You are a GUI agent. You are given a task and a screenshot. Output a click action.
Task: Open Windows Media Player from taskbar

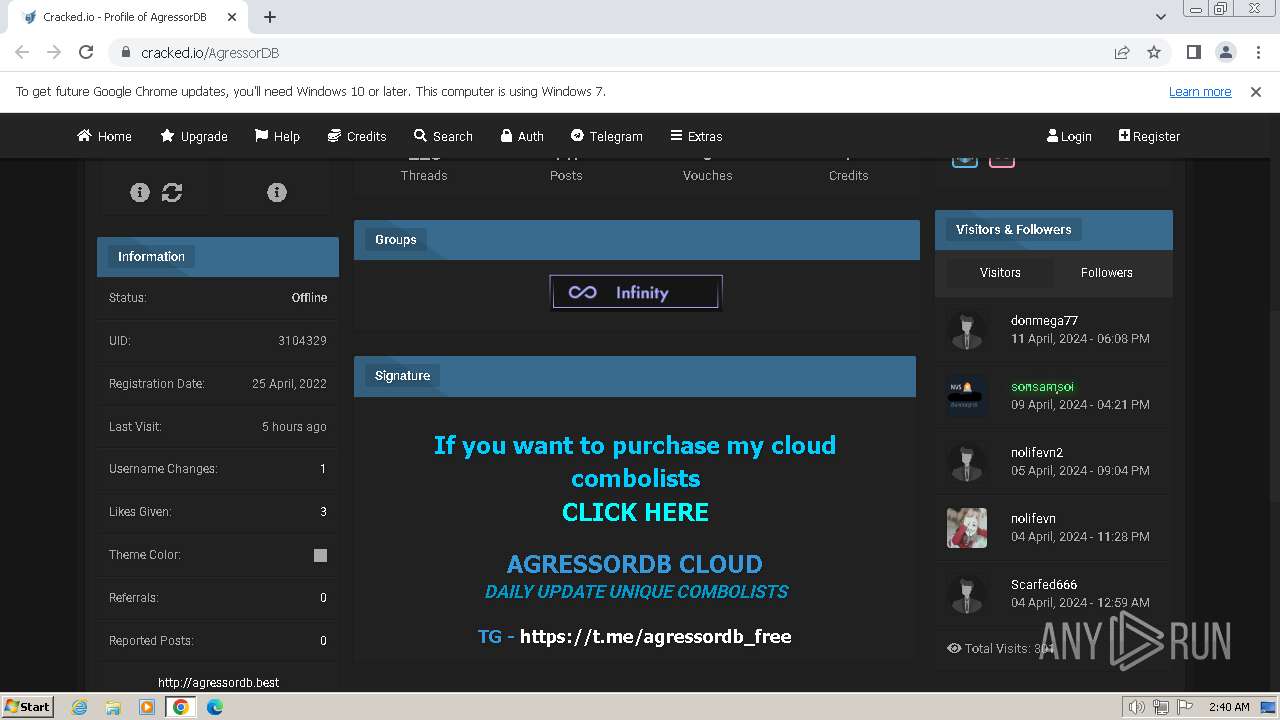[147, 707]
